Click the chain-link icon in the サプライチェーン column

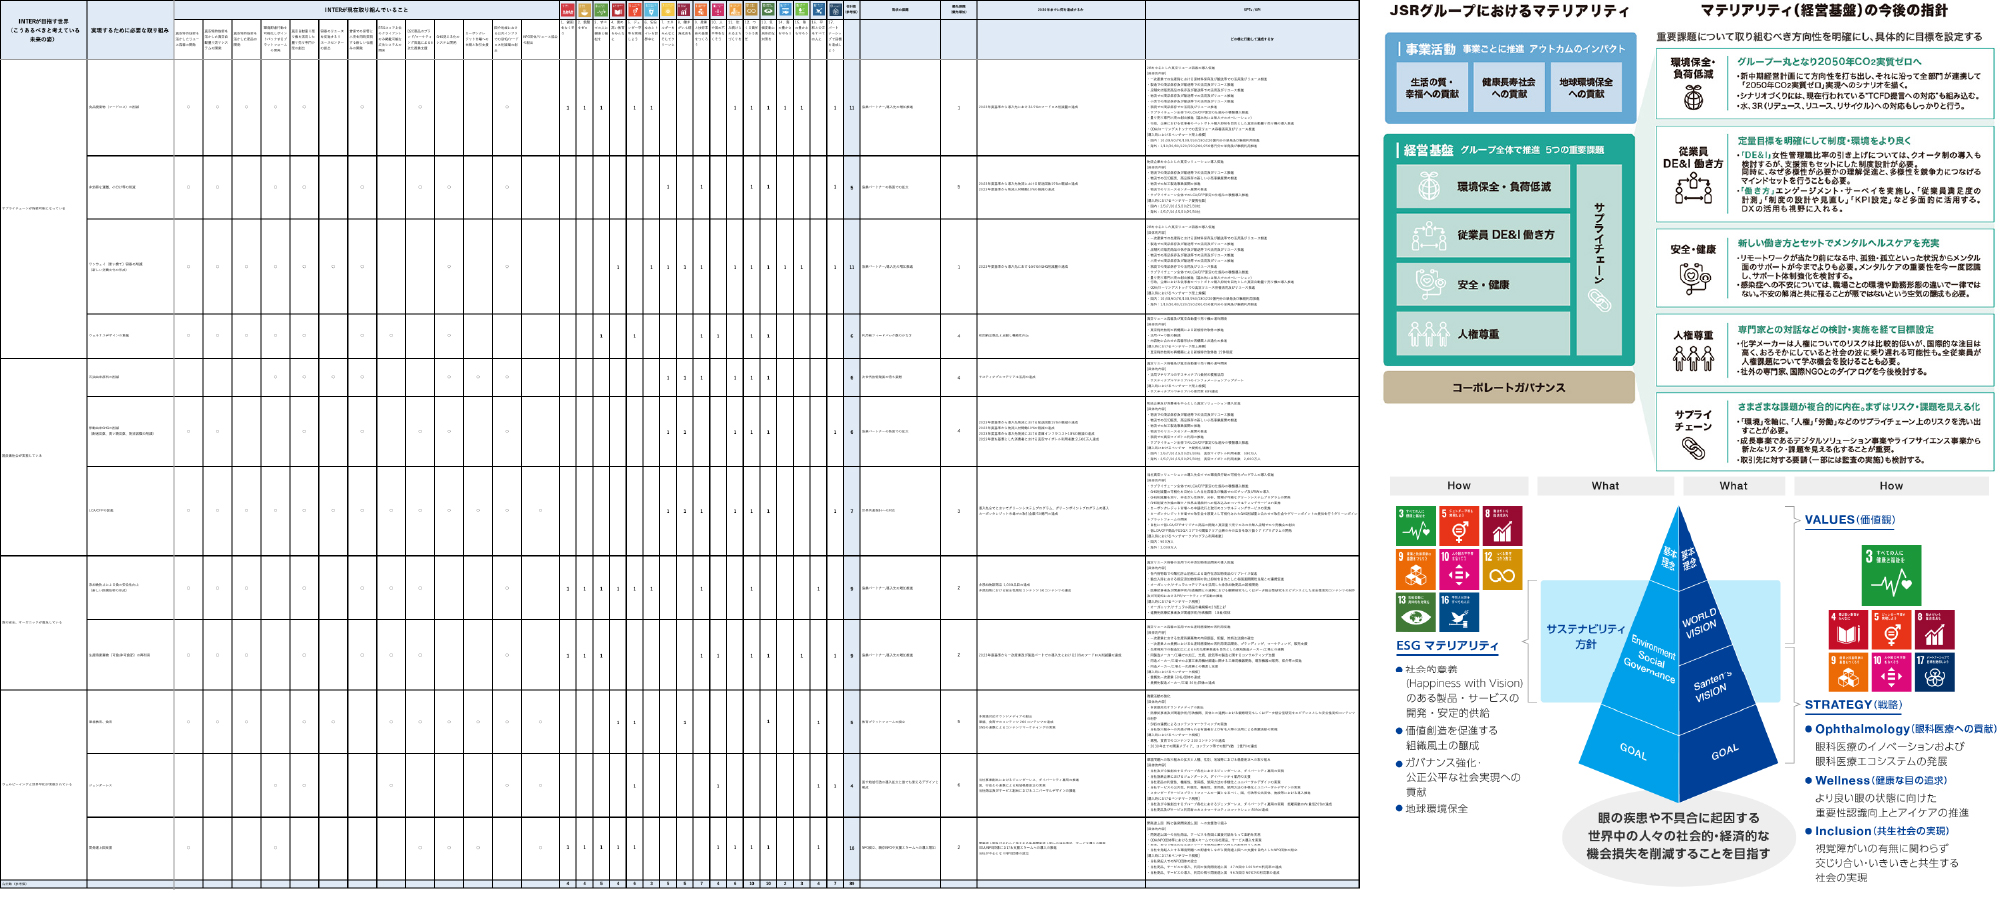click(x=1599, y=300)
